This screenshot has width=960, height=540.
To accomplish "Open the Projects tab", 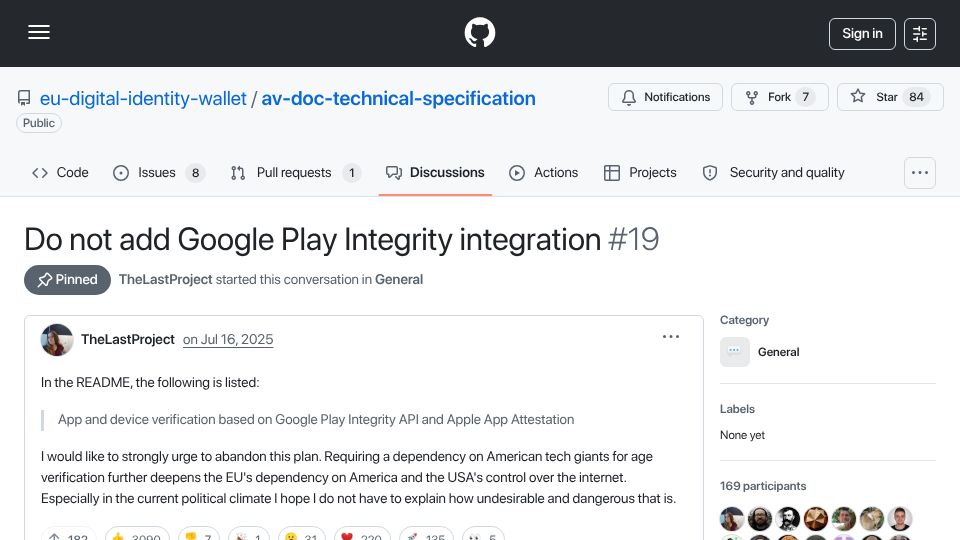I will [640, 173].
